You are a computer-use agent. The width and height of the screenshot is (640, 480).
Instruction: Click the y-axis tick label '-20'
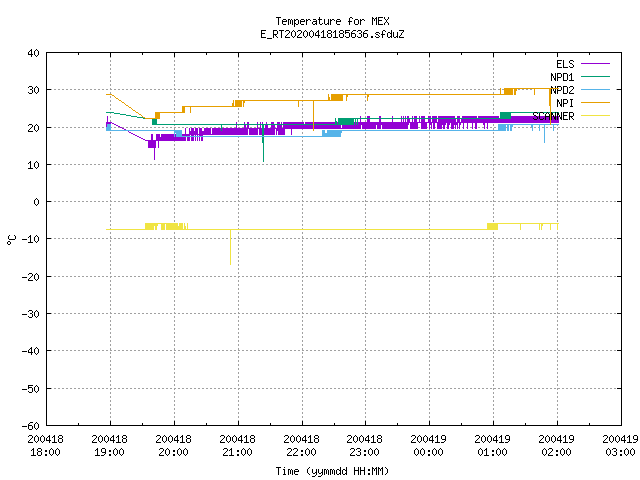click(31, 277)
